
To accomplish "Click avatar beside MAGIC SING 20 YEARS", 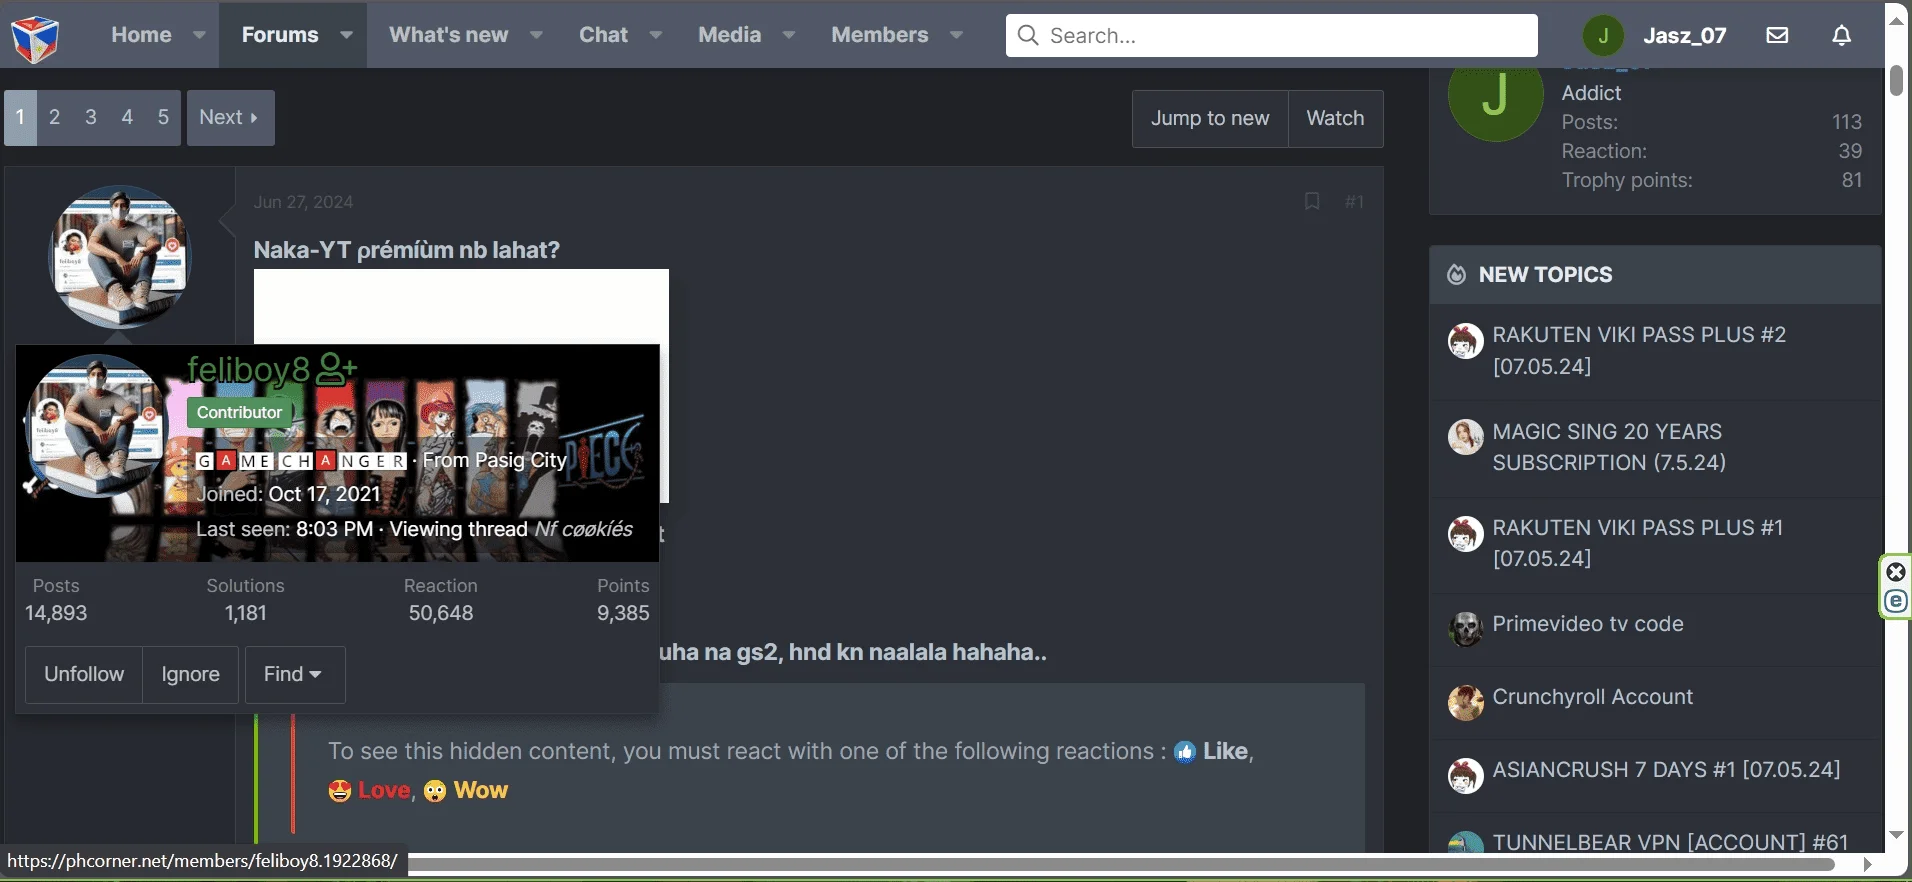I will pos(1465,437).
